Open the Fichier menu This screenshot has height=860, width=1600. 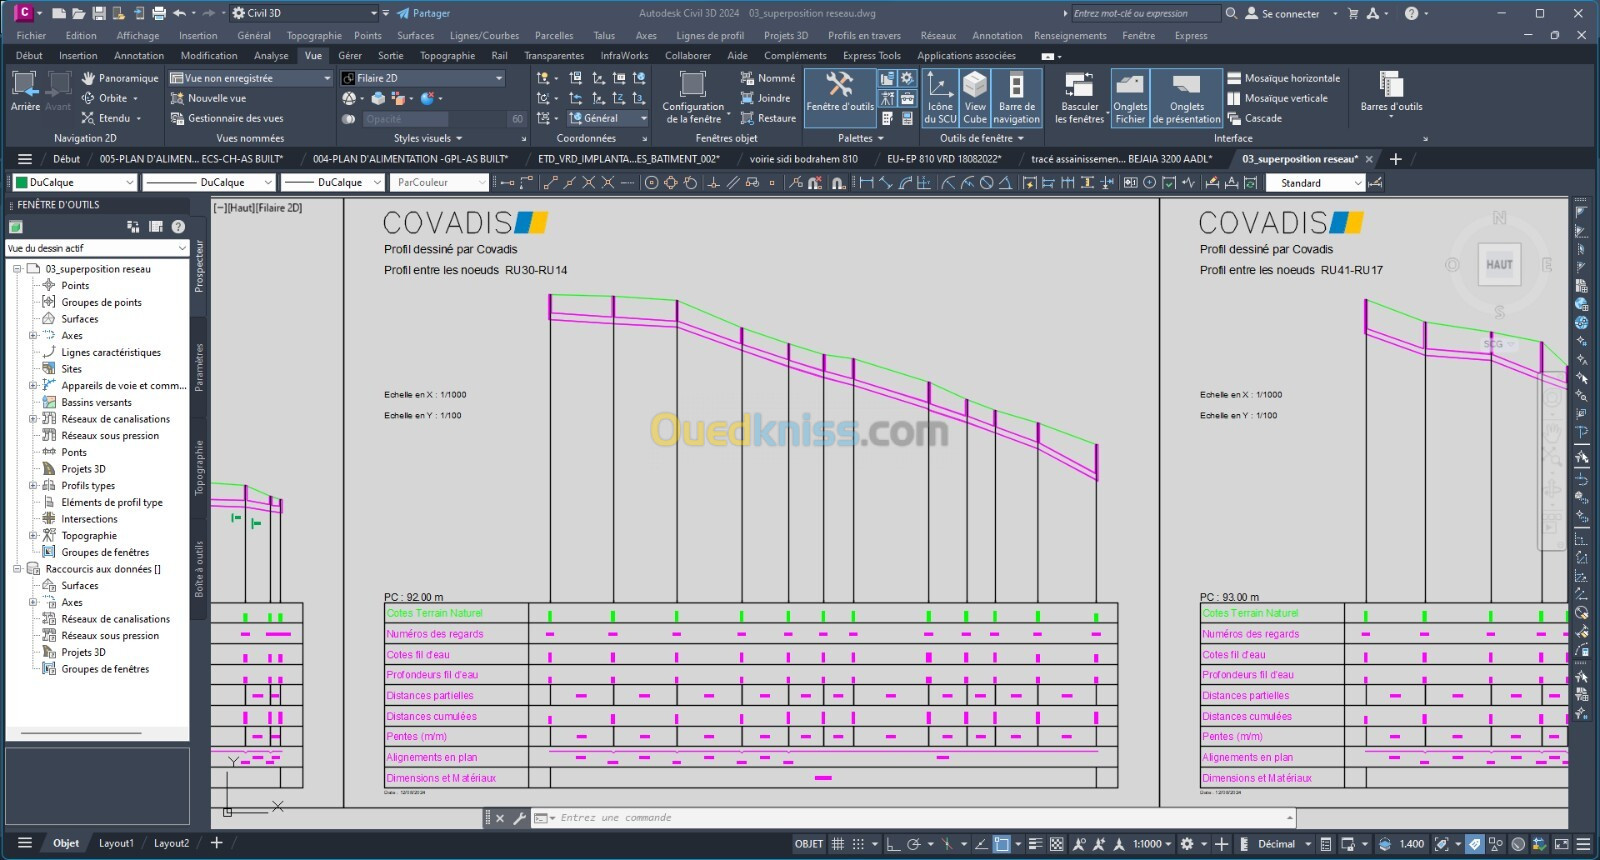[31, 36]
